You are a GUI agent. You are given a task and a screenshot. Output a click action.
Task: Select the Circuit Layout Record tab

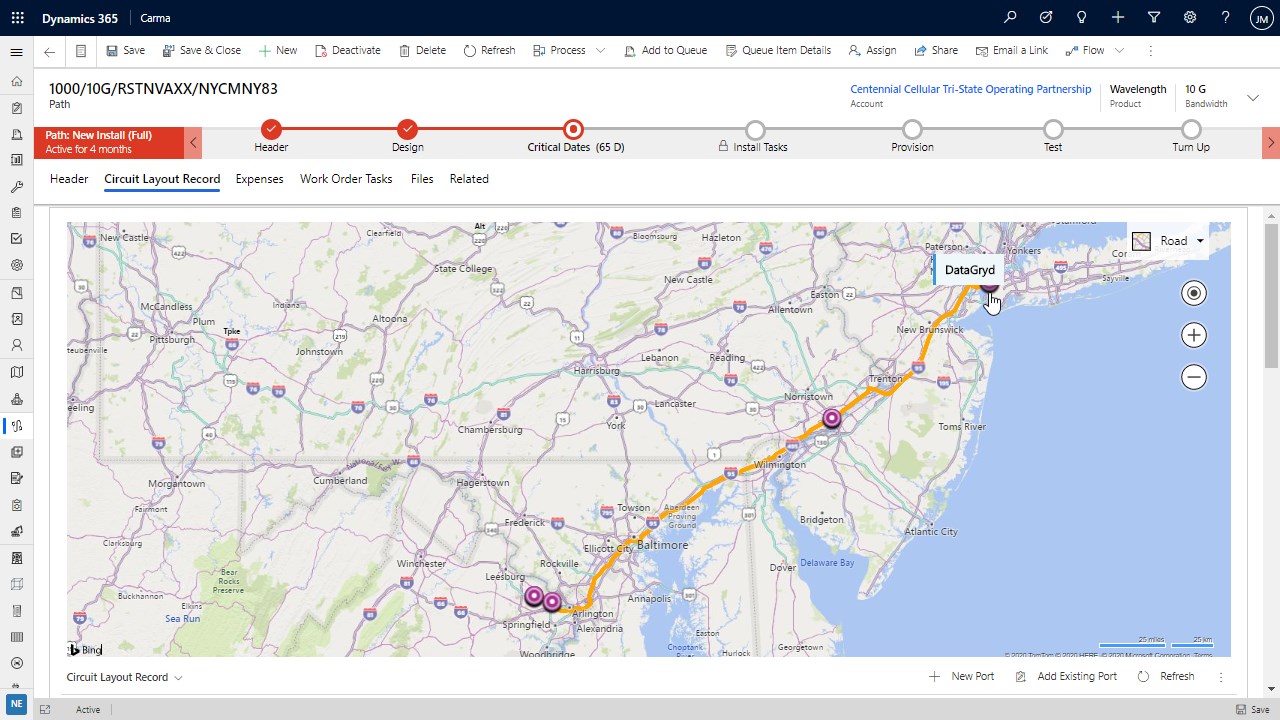pyautogui.click(x=162, y=179)
